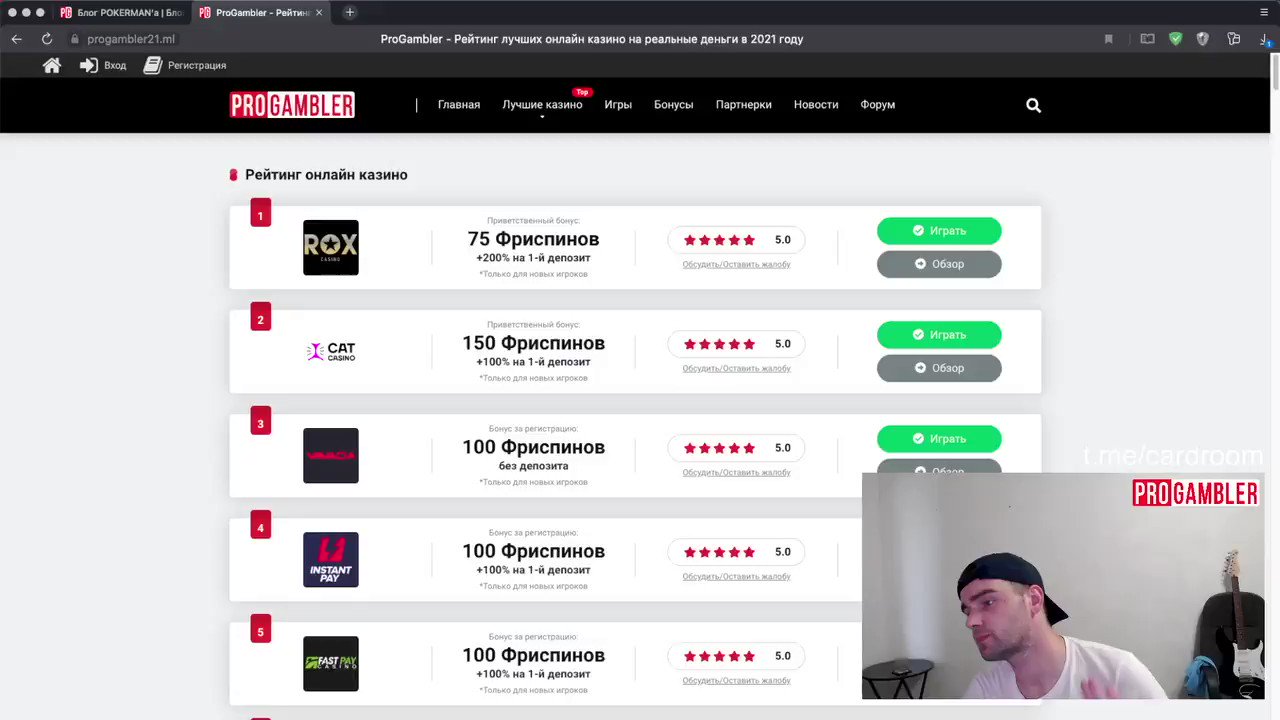Click the Вход login link text
The height and width of the screenshot is (720, 1280).
pyautogui.click(x=115, y=65)
